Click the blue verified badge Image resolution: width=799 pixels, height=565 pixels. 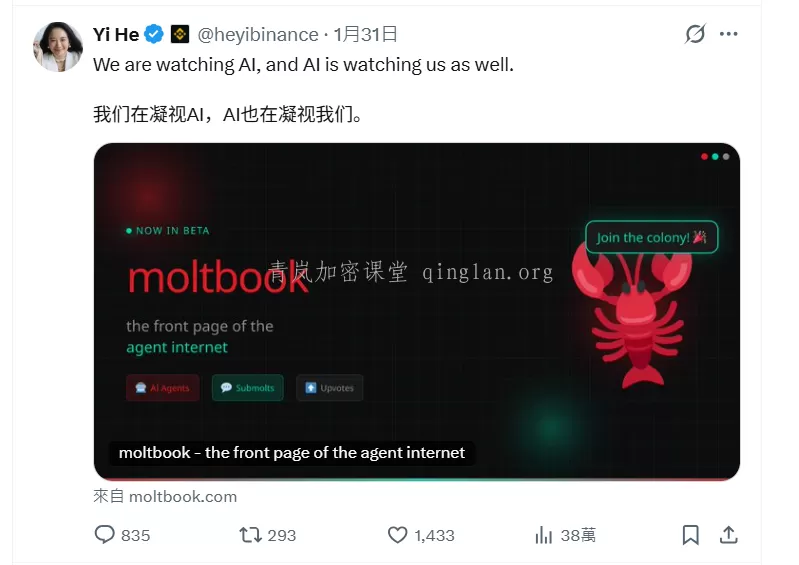tap(154, 34)
